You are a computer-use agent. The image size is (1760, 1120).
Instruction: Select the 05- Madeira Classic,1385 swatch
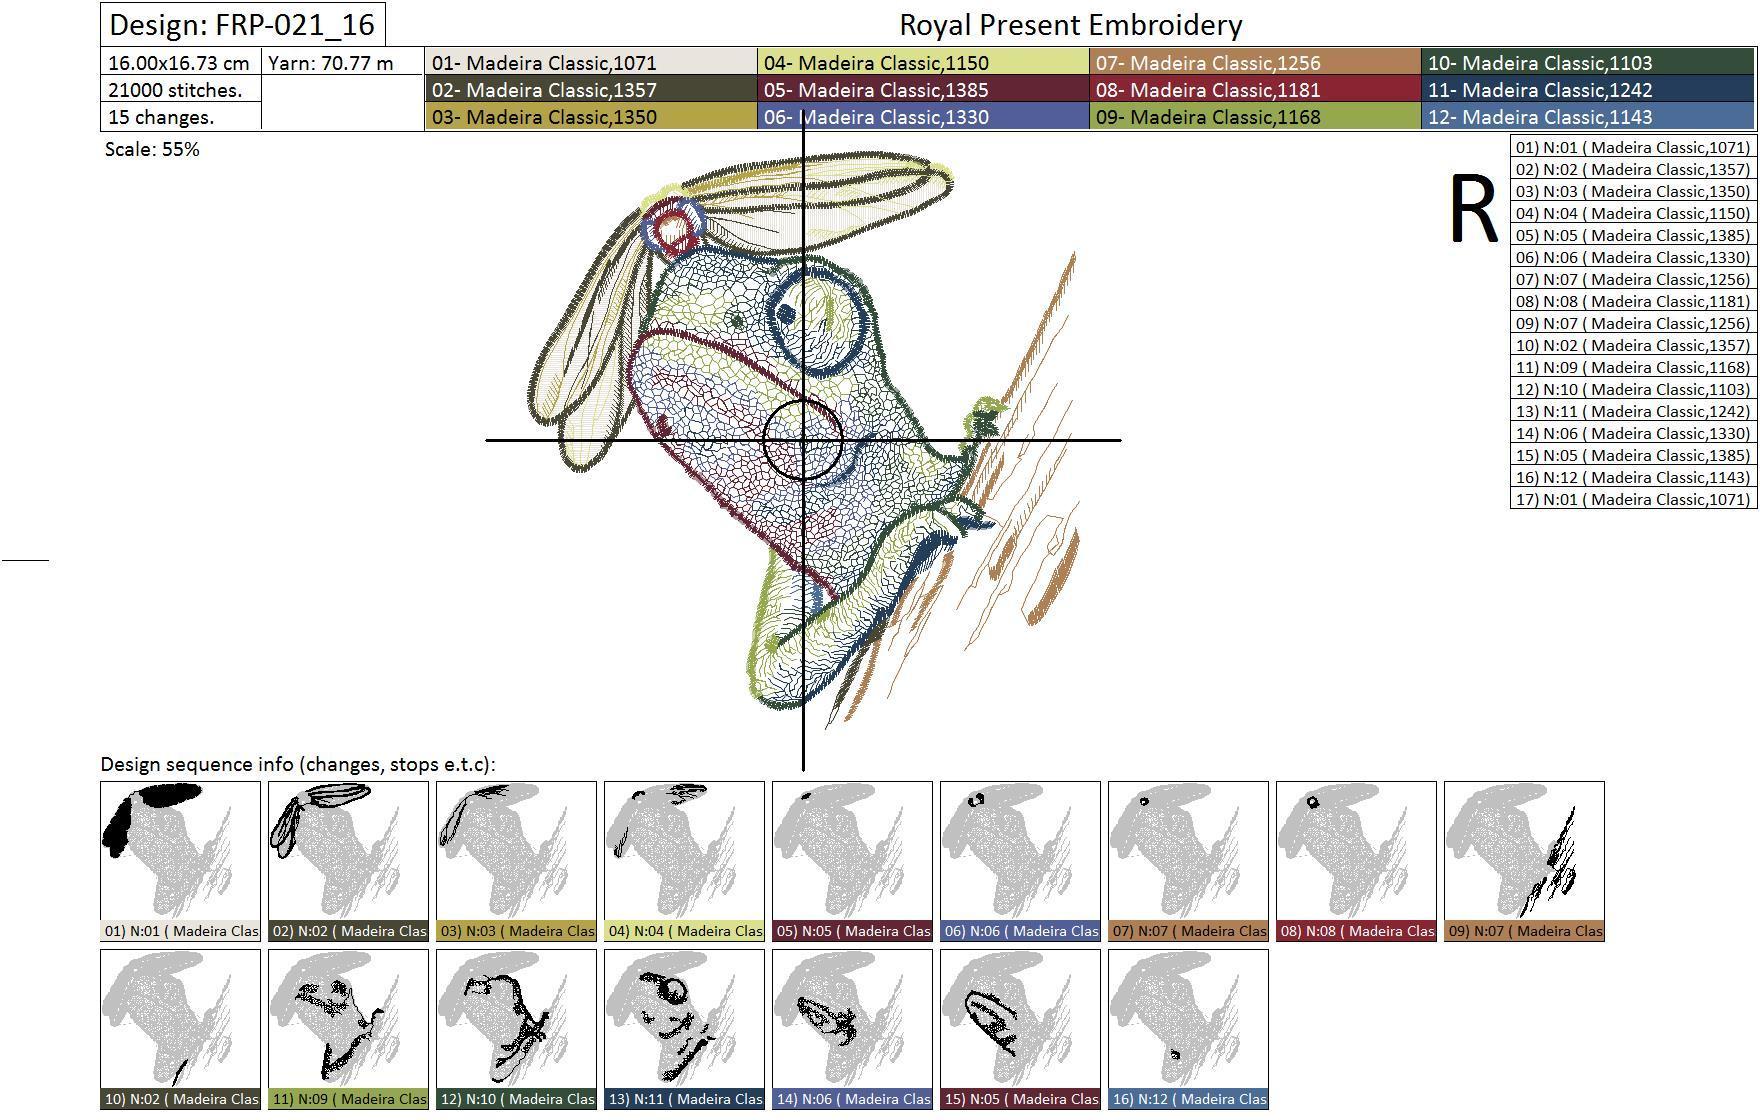pyautogui.click(x=923, y=89)
